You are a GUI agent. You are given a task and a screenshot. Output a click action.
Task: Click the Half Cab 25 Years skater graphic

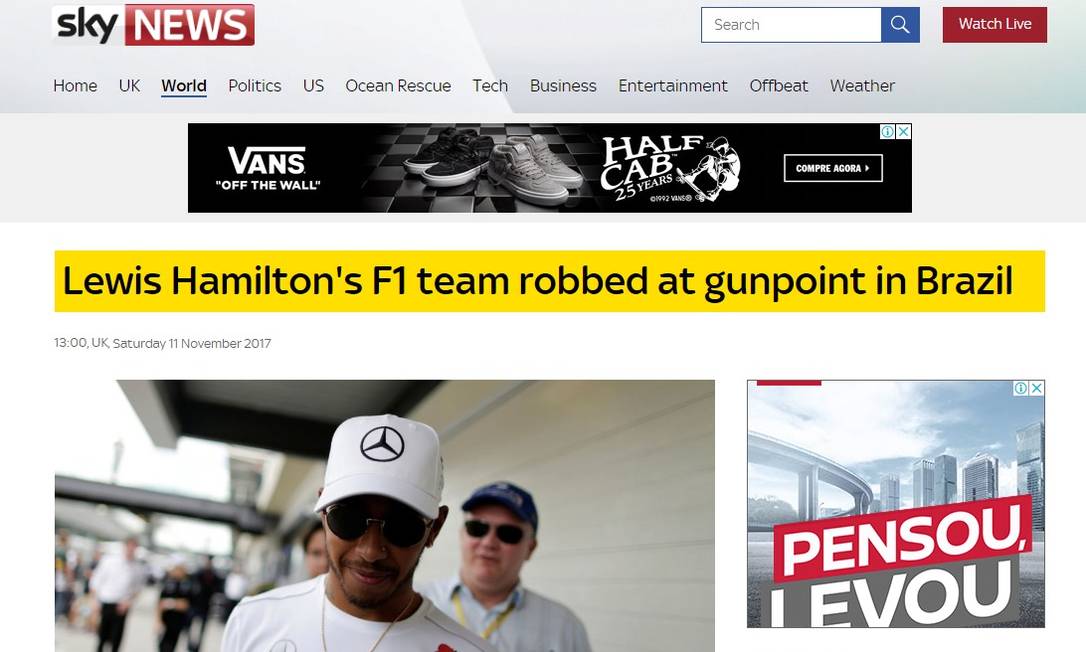point(670,168)
